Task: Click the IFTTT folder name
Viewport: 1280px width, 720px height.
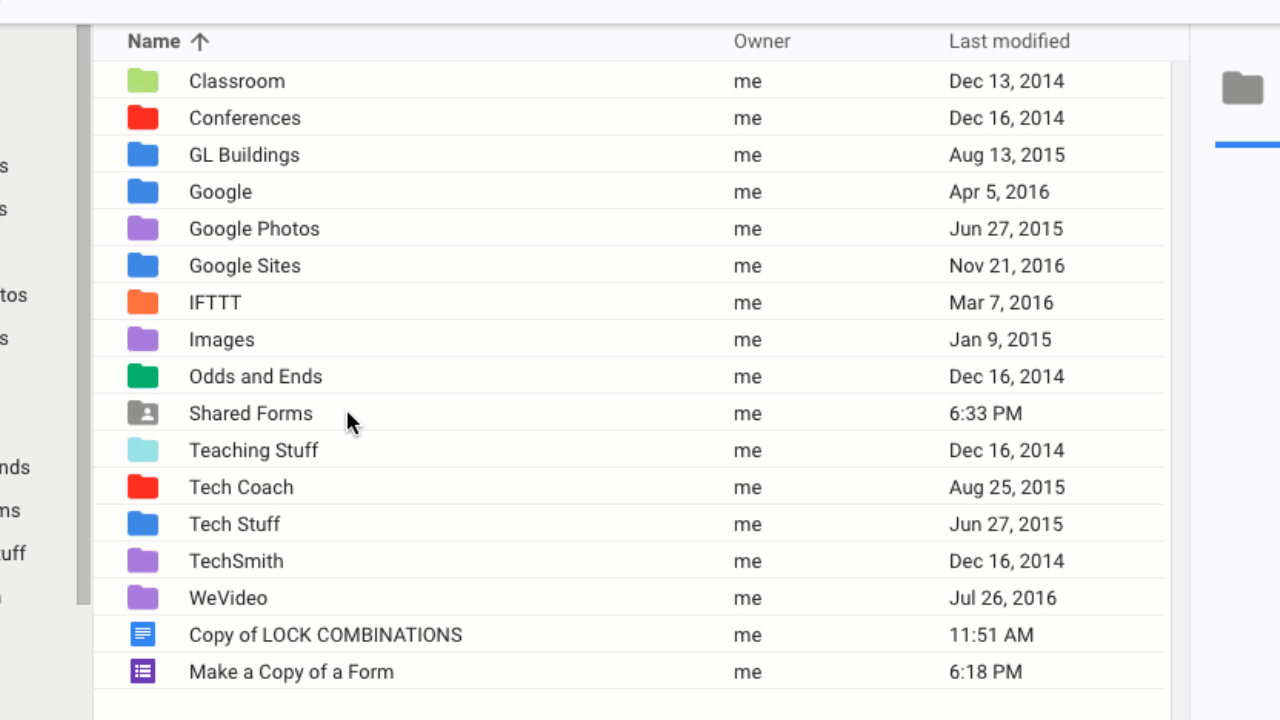Action: (x=215, y=303)
